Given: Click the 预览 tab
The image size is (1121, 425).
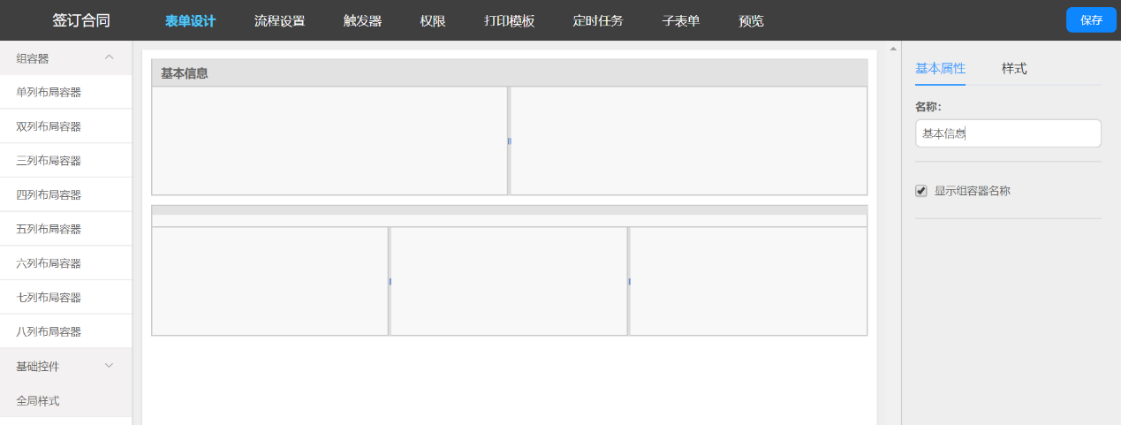Looking at the screenshot, I should click(x=751, y=21).
